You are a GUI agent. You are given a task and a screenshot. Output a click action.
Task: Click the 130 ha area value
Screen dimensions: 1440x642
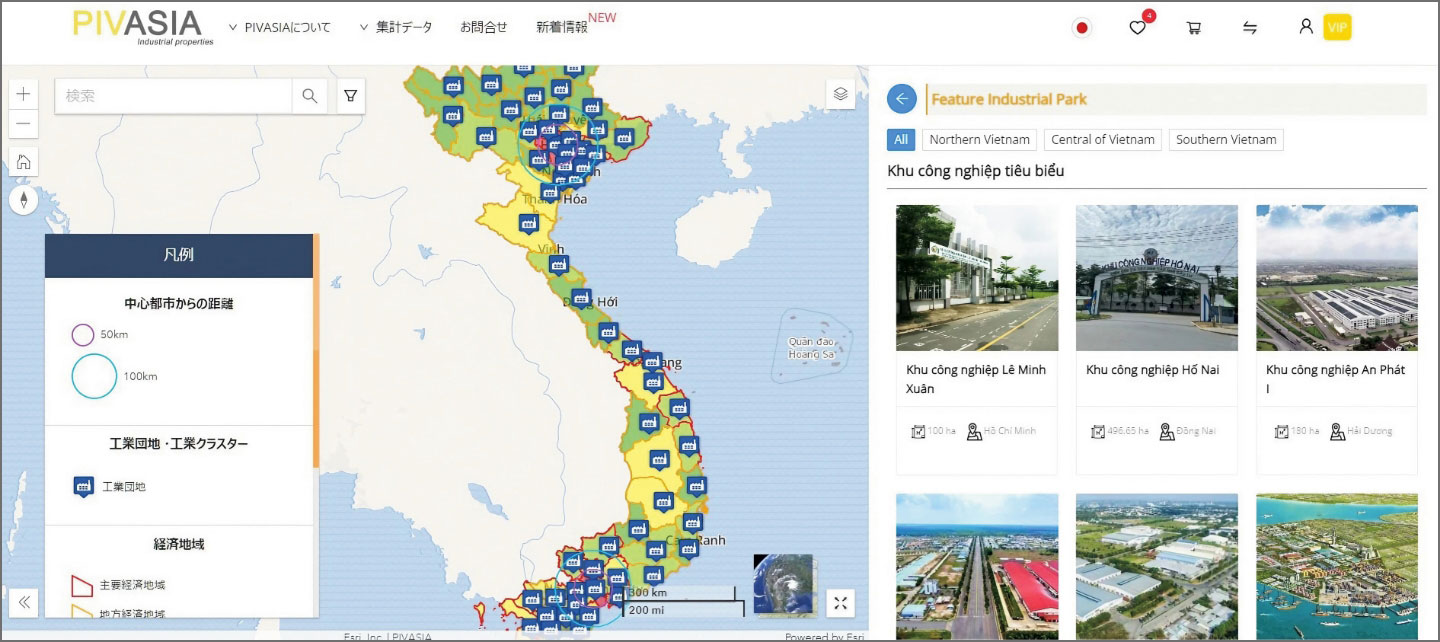(x=1305, y=431)
